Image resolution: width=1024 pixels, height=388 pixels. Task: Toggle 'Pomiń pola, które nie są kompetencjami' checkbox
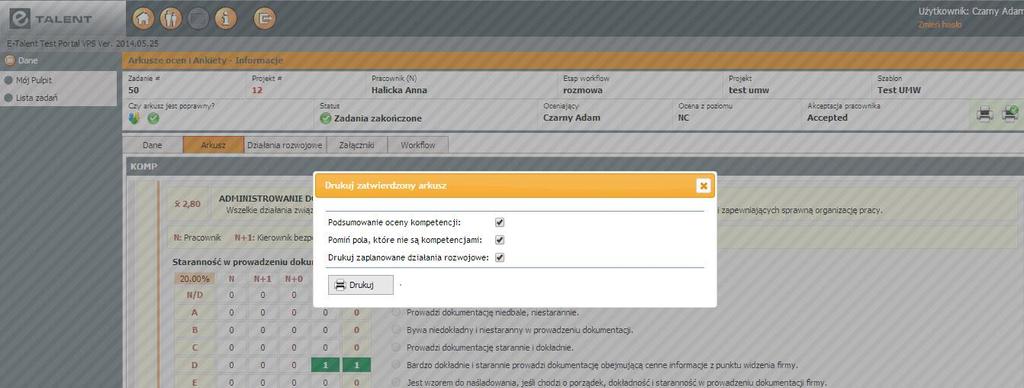point(500,240)
